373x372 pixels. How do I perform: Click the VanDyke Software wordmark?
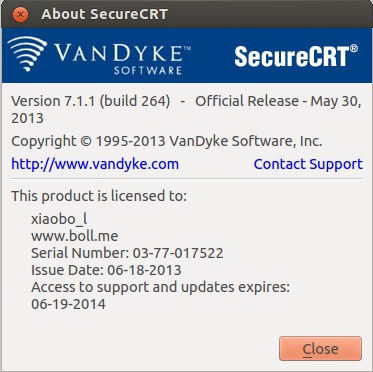click(123, 59)
